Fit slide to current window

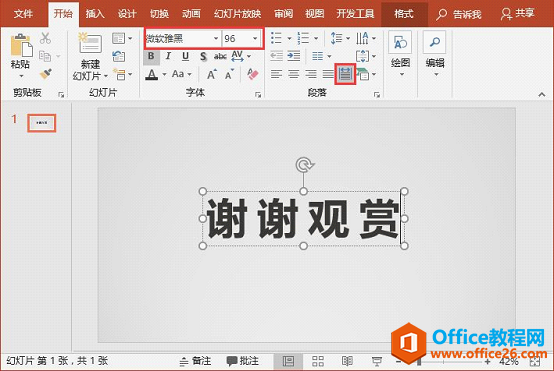pyautogui.click(x=535, y=361)
